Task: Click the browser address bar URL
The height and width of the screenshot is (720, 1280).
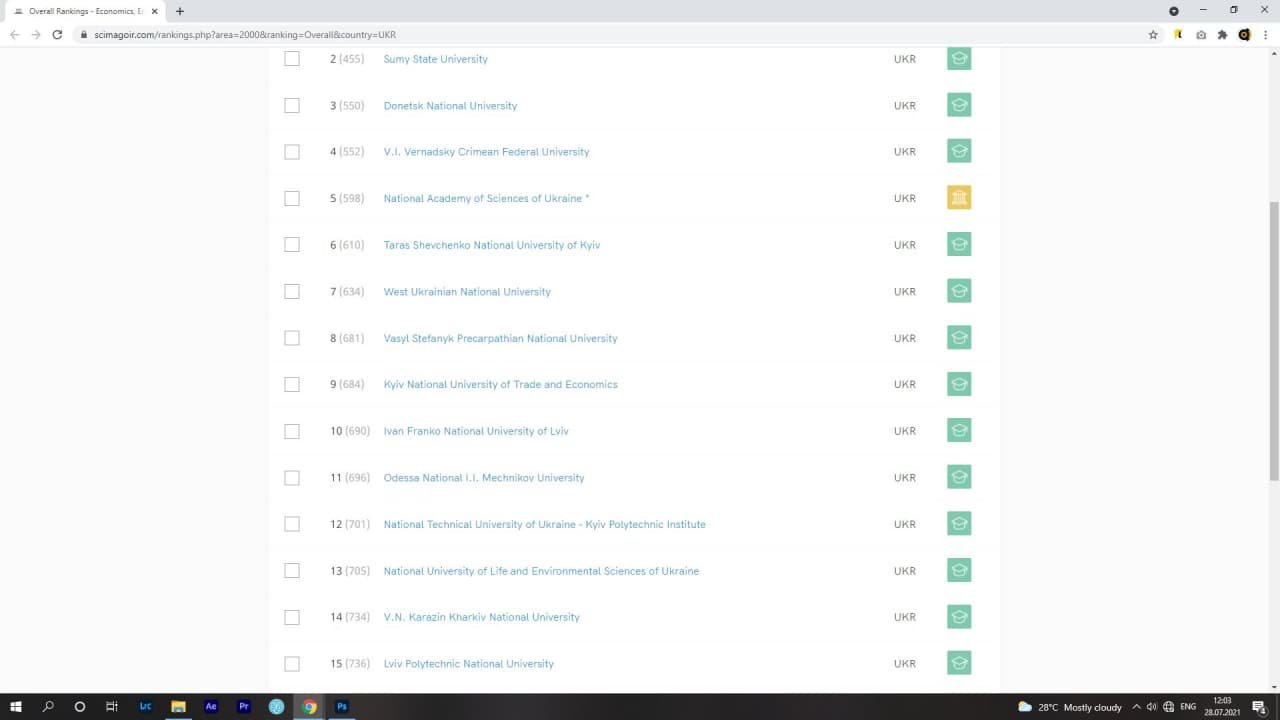Action: click(245, 34)
